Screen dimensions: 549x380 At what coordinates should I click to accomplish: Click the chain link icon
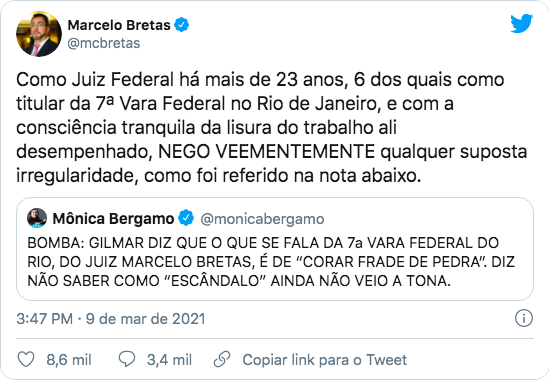tap(222, 359)
